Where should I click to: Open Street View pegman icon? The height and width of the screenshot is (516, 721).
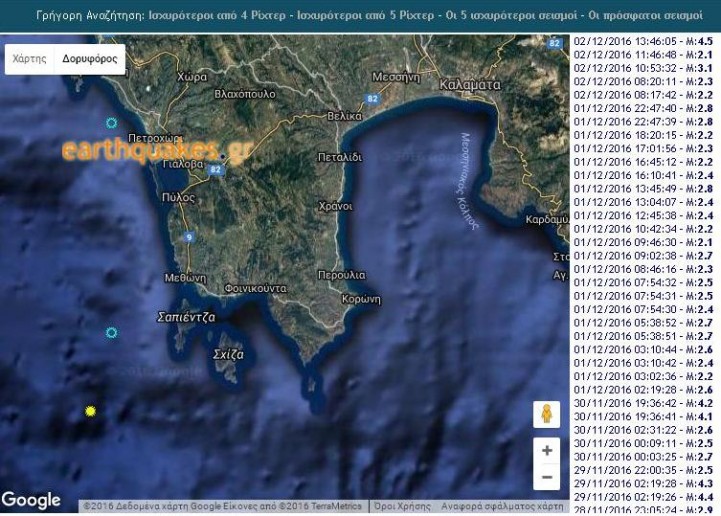pyautogui.click(x=547, y=413)
